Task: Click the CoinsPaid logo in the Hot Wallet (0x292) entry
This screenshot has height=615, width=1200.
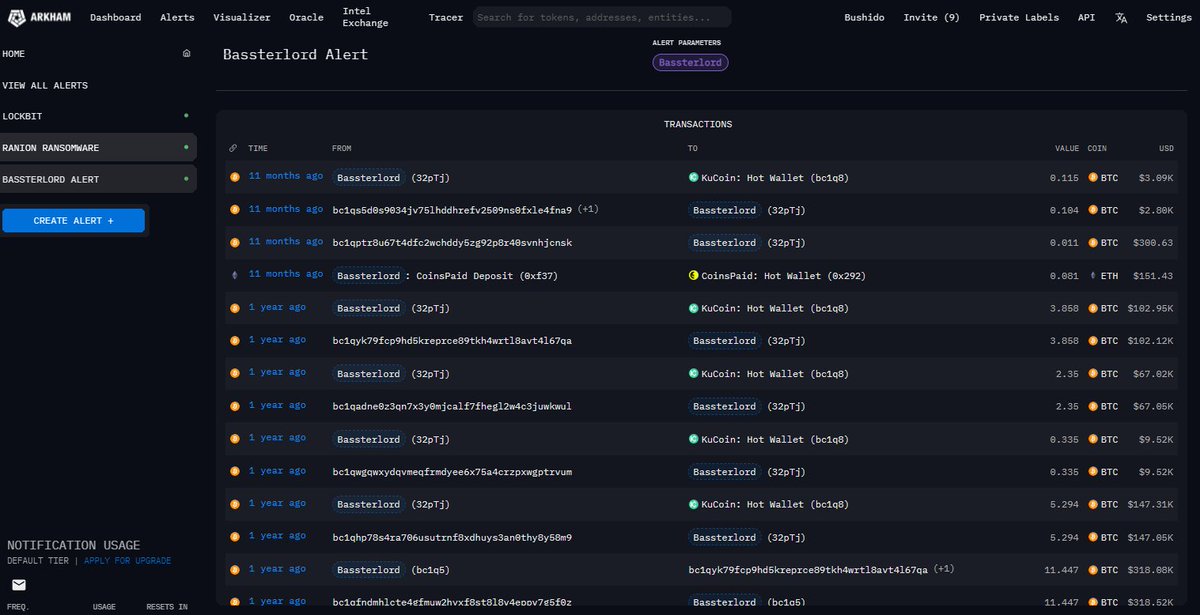Action: click(693, 275)
